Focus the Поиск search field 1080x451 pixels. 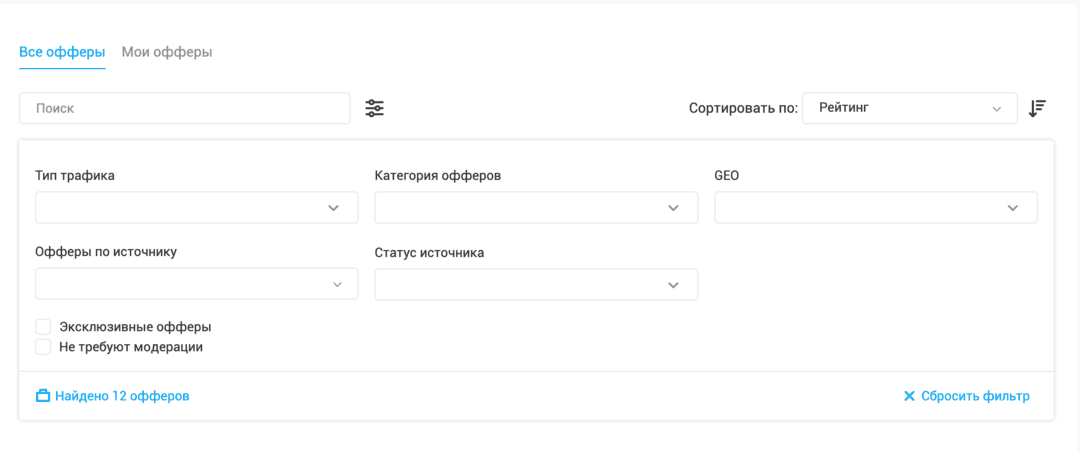185,108
